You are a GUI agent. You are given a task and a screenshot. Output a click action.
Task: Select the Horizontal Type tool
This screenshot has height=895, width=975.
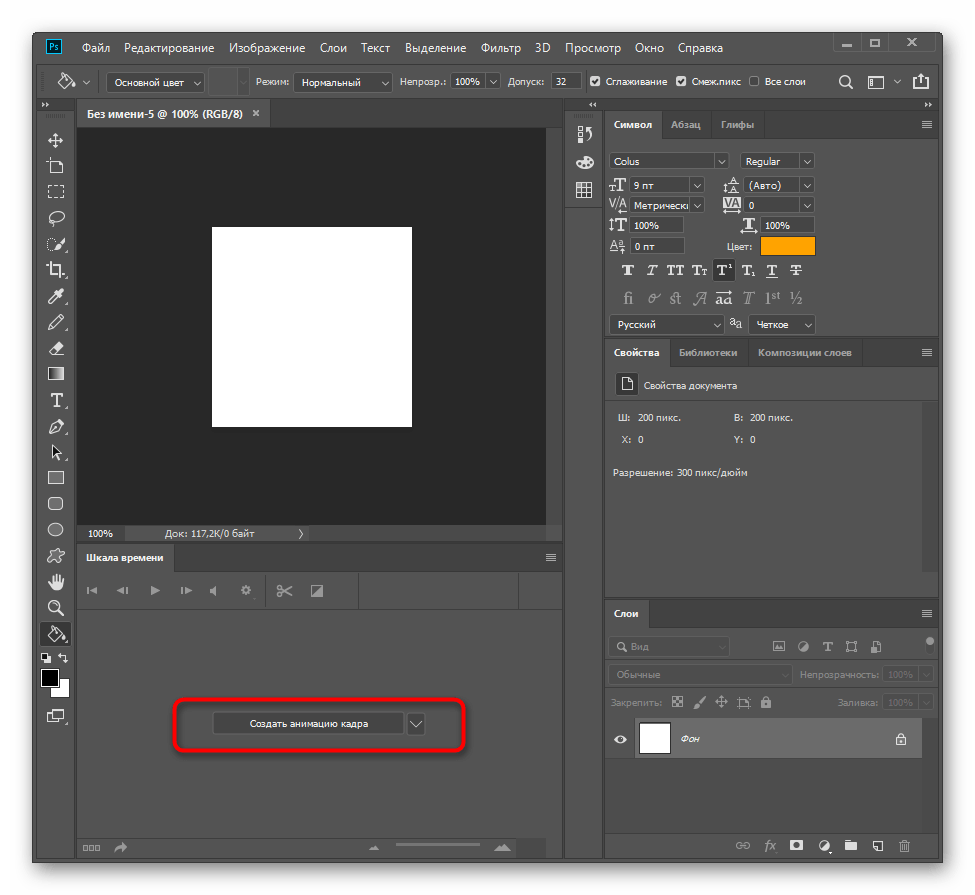point(56,400)
